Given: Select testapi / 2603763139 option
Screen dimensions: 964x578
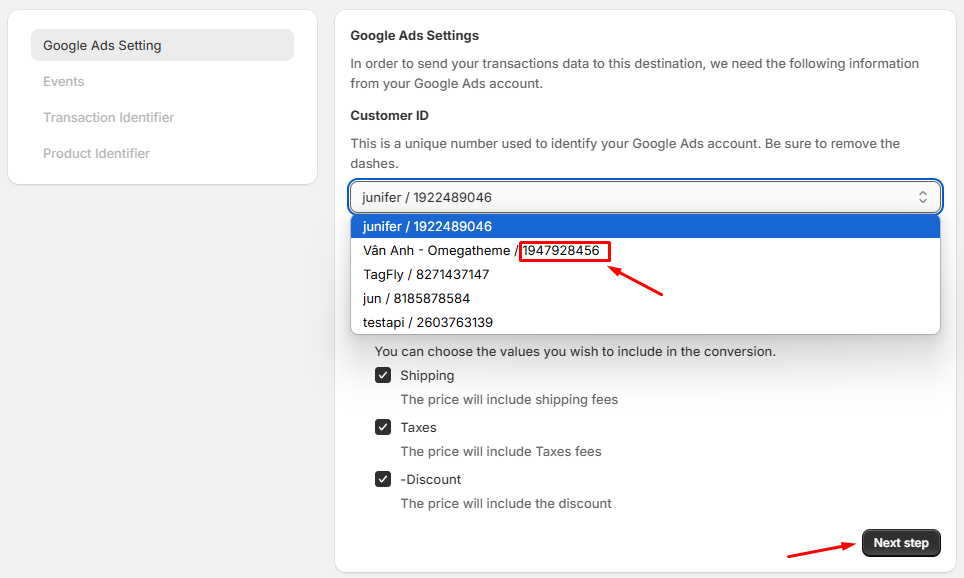Looking at the screenshot, I should (645, 322).
